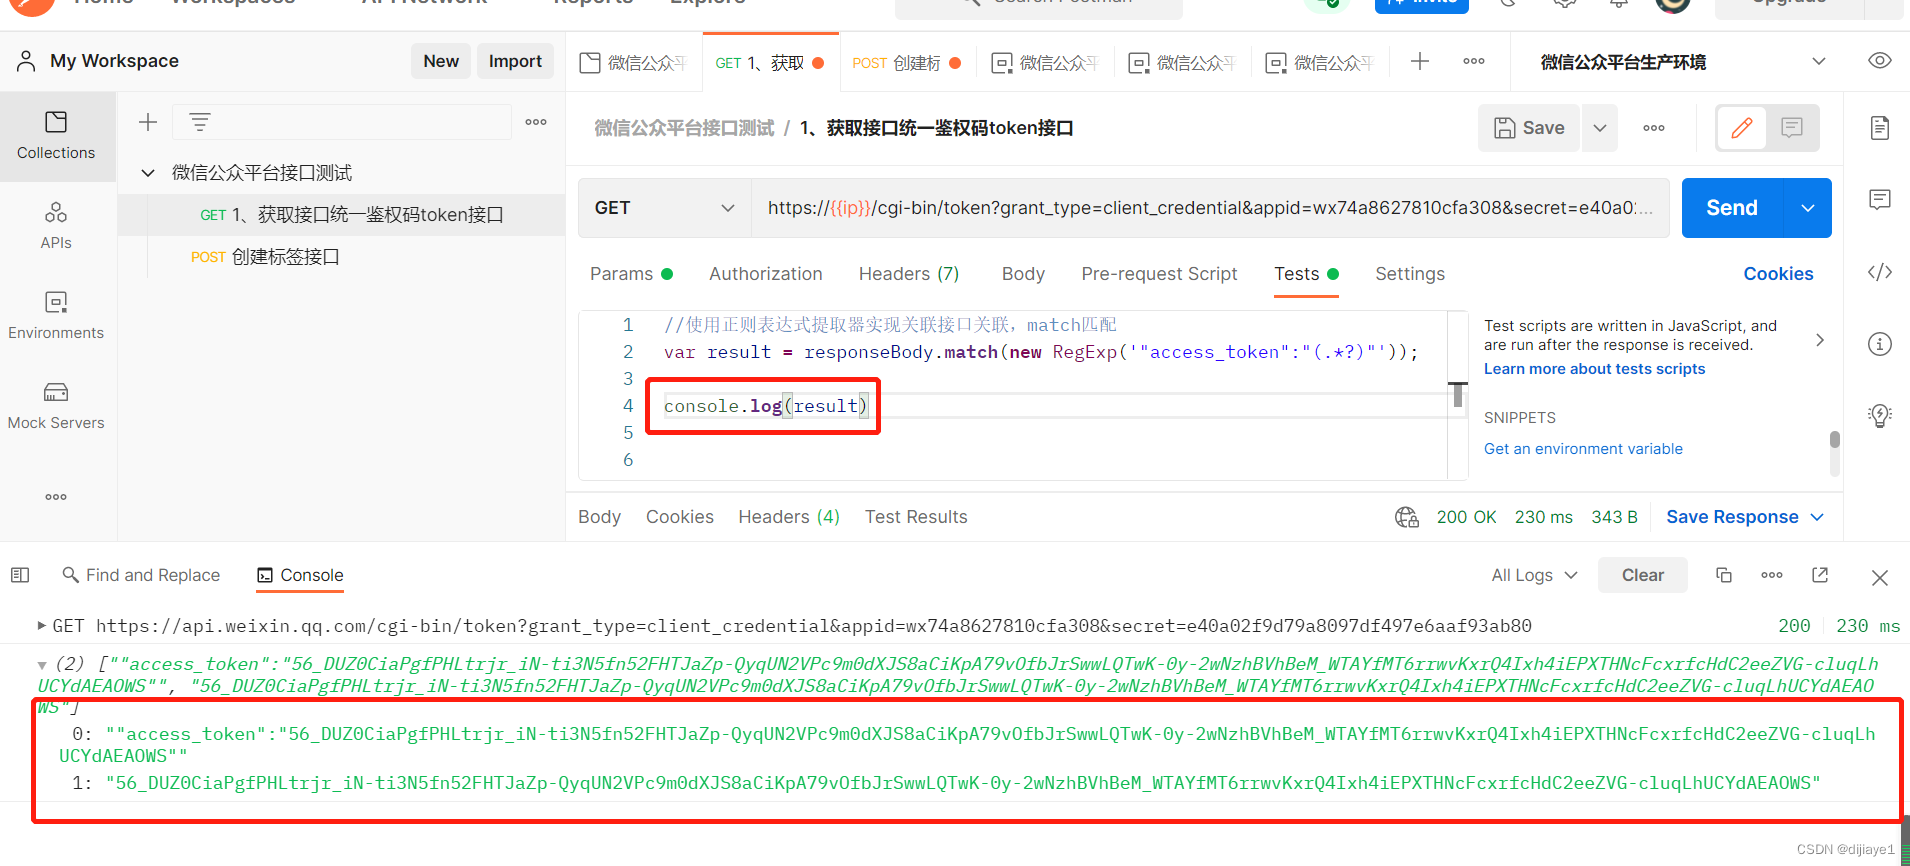Click the request URL input field
The height and width of the screenshot is (866, 1910).
coord(1210,208)
